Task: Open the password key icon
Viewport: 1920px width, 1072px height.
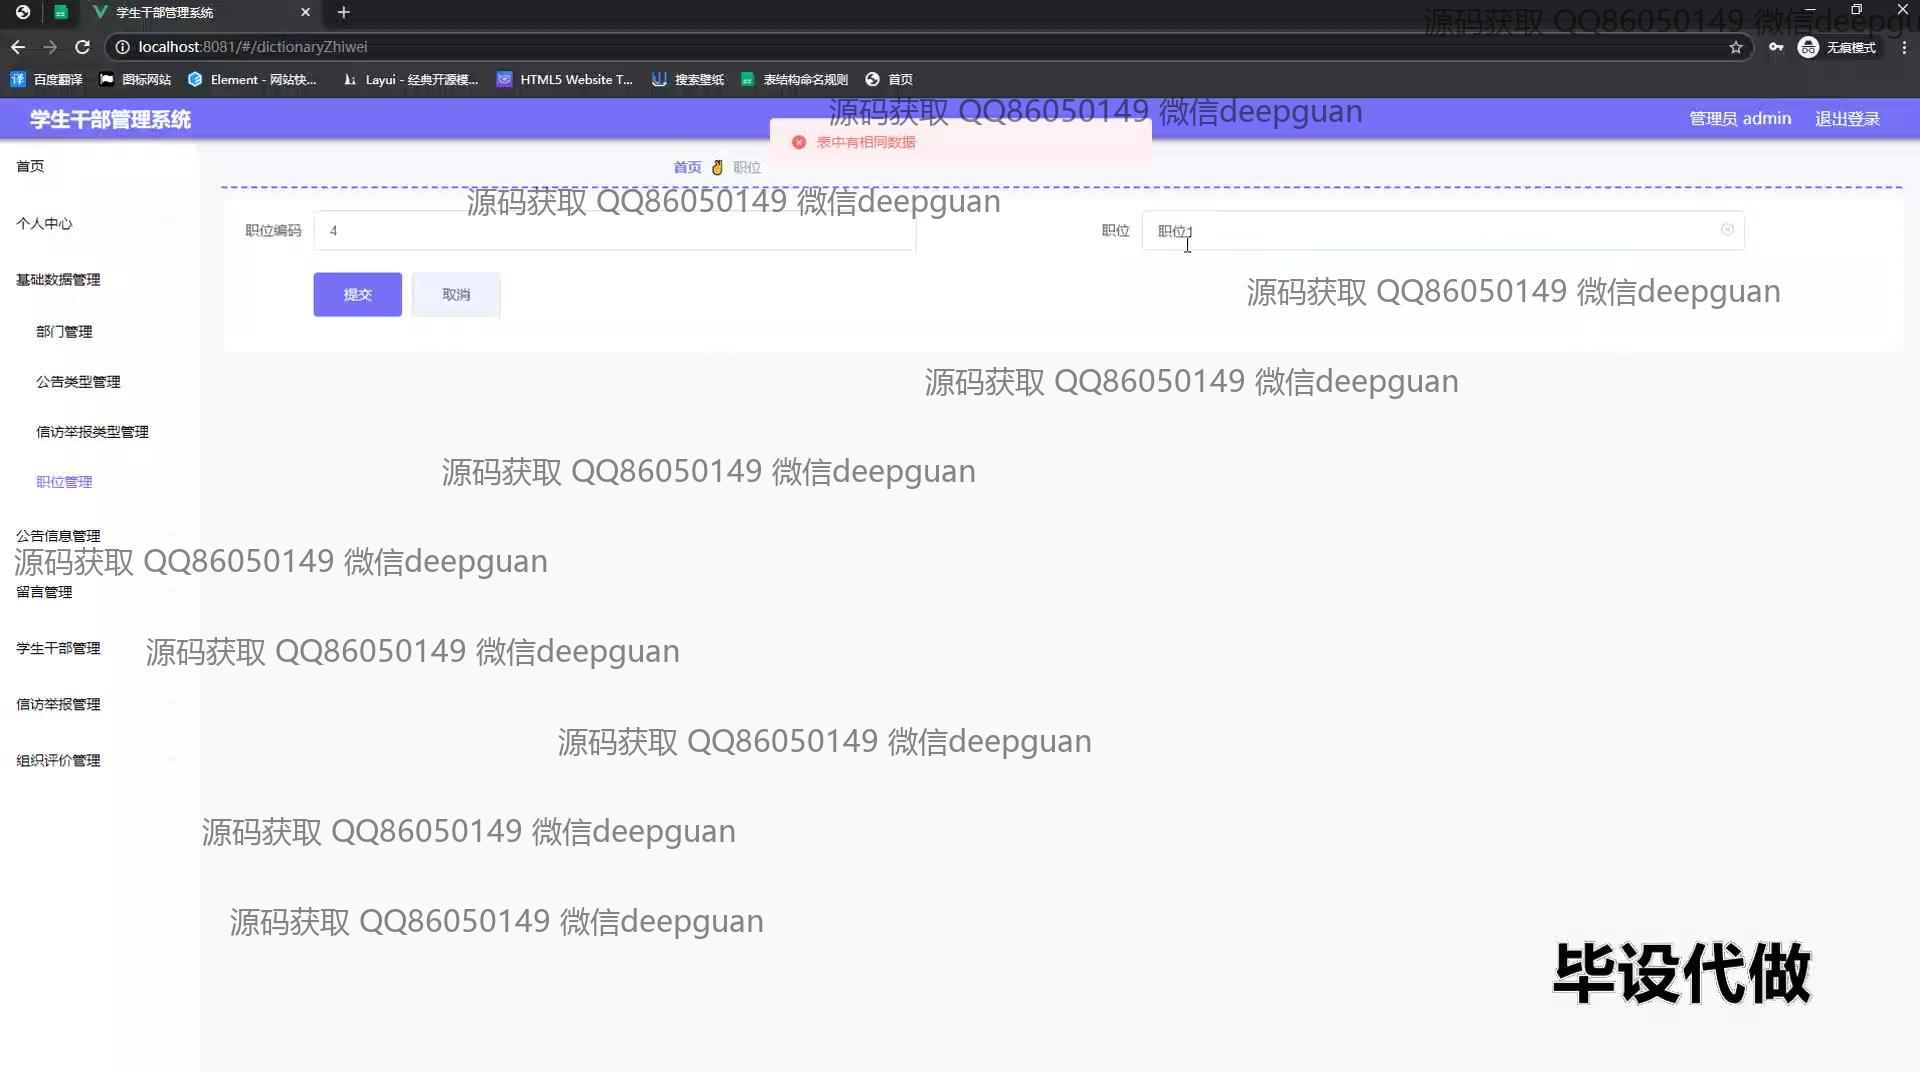Action: click(1776, 47)
